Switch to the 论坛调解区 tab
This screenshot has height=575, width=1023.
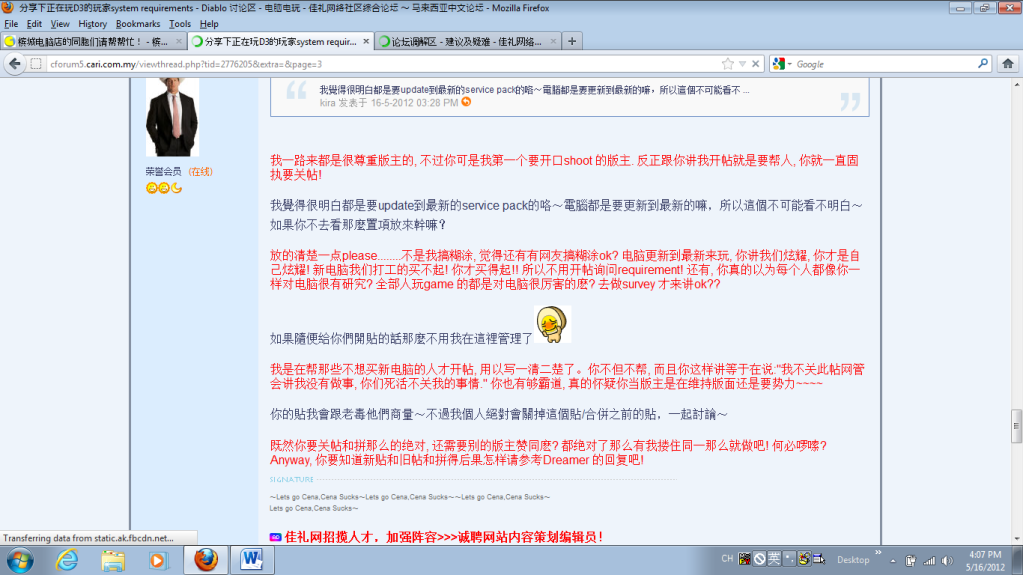coord(467,41)
